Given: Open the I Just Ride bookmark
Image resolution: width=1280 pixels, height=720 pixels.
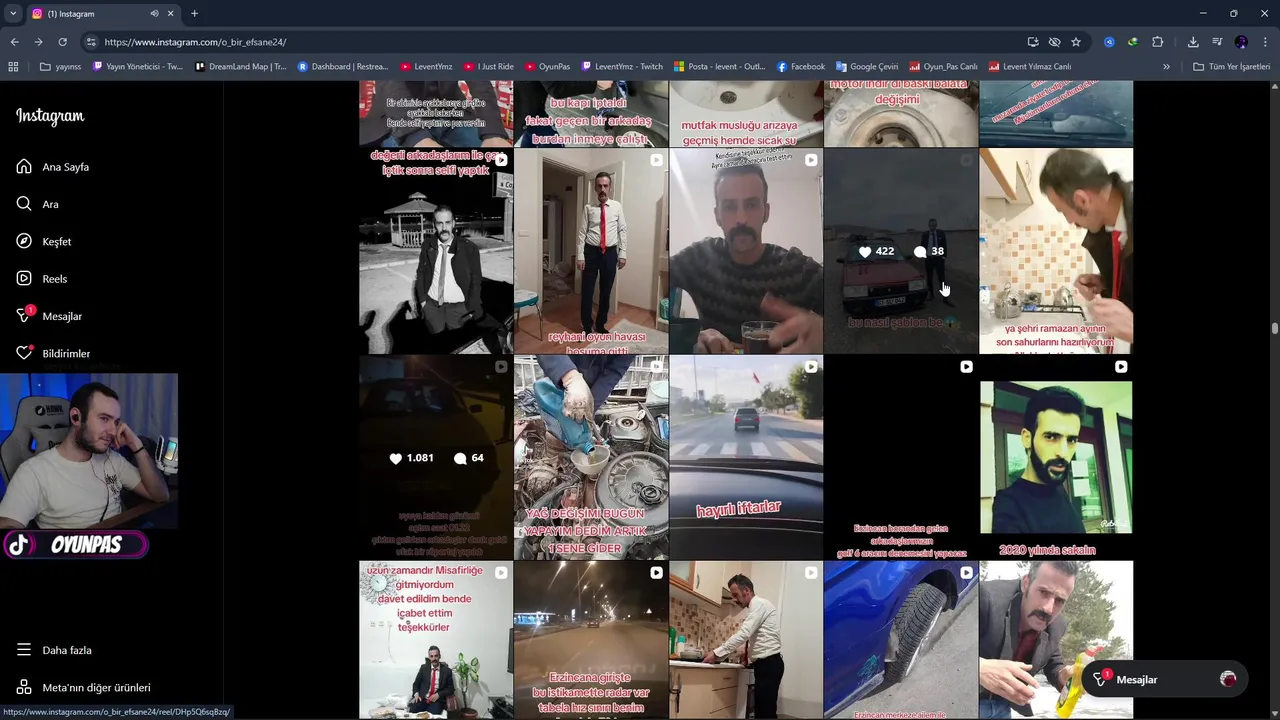Looking at the screenshot, I should coord(487,67).
